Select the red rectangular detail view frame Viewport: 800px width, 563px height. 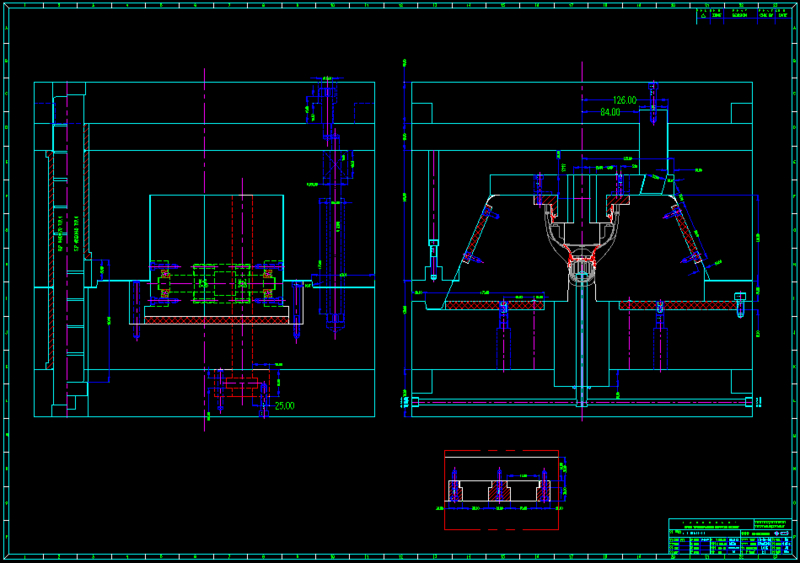(x=502, y=490)
